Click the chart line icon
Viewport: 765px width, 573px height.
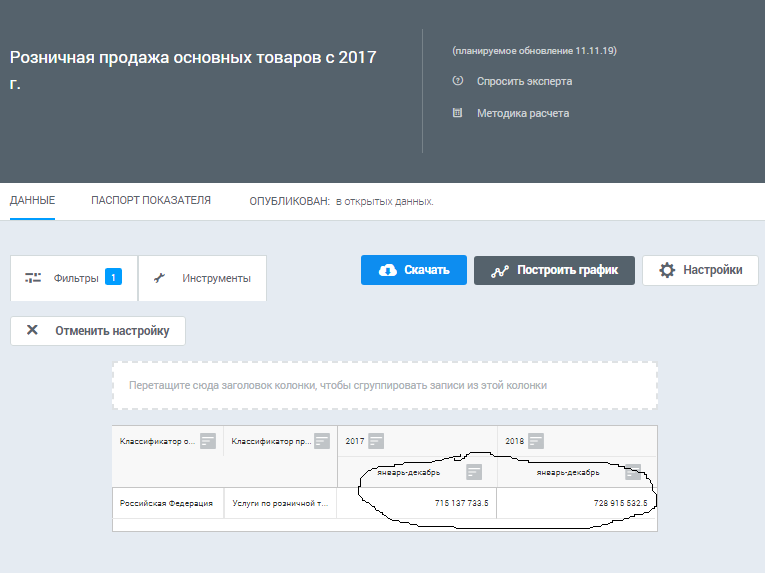[501, 270]
